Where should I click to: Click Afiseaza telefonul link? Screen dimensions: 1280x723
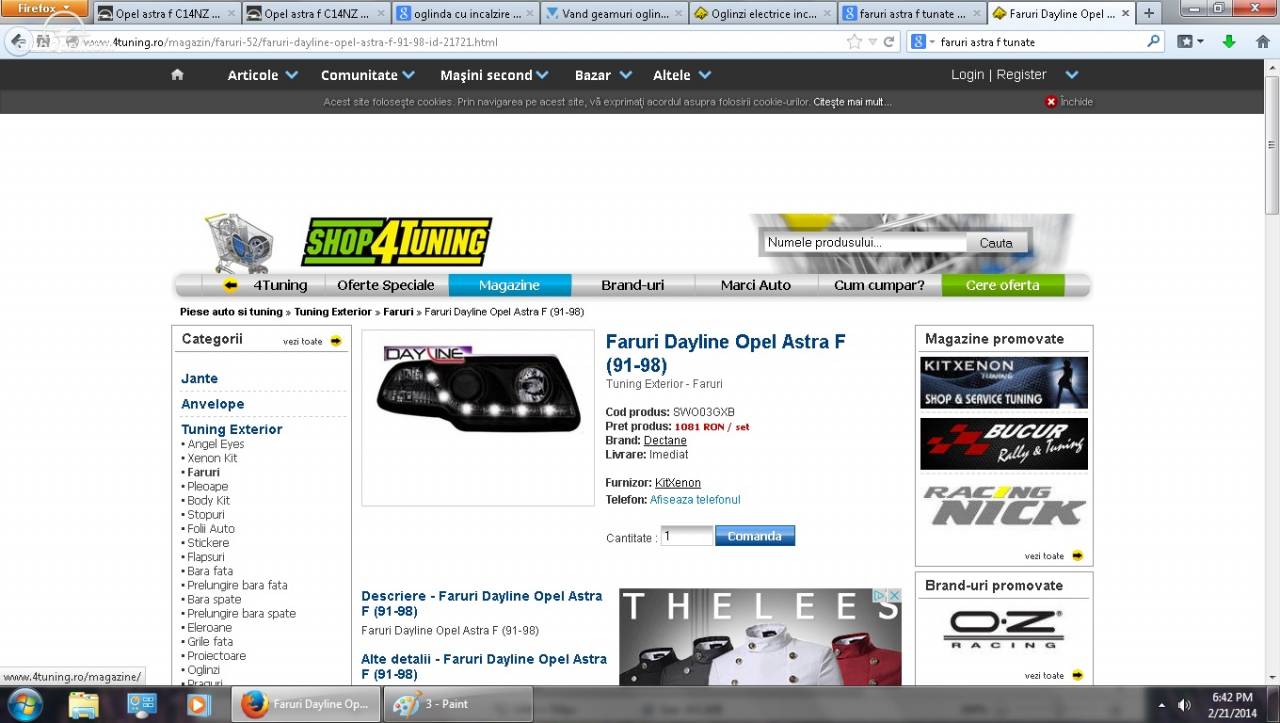695,499
